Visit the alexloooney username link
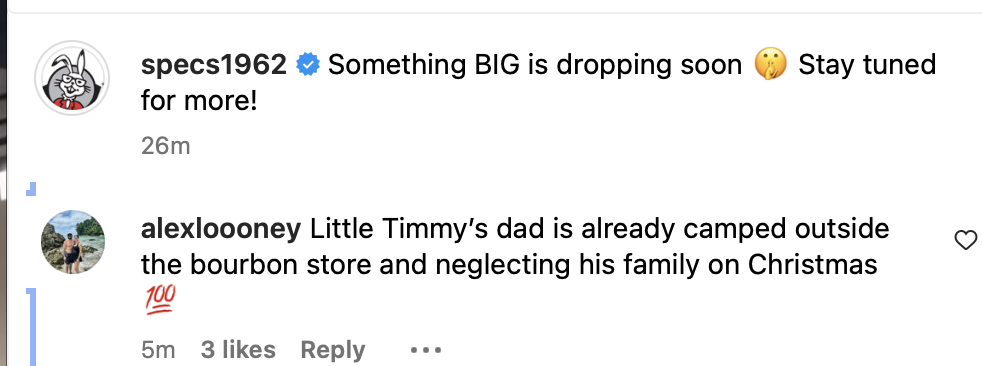Screen dimensions: 982x366 click(x=221, y=229)
